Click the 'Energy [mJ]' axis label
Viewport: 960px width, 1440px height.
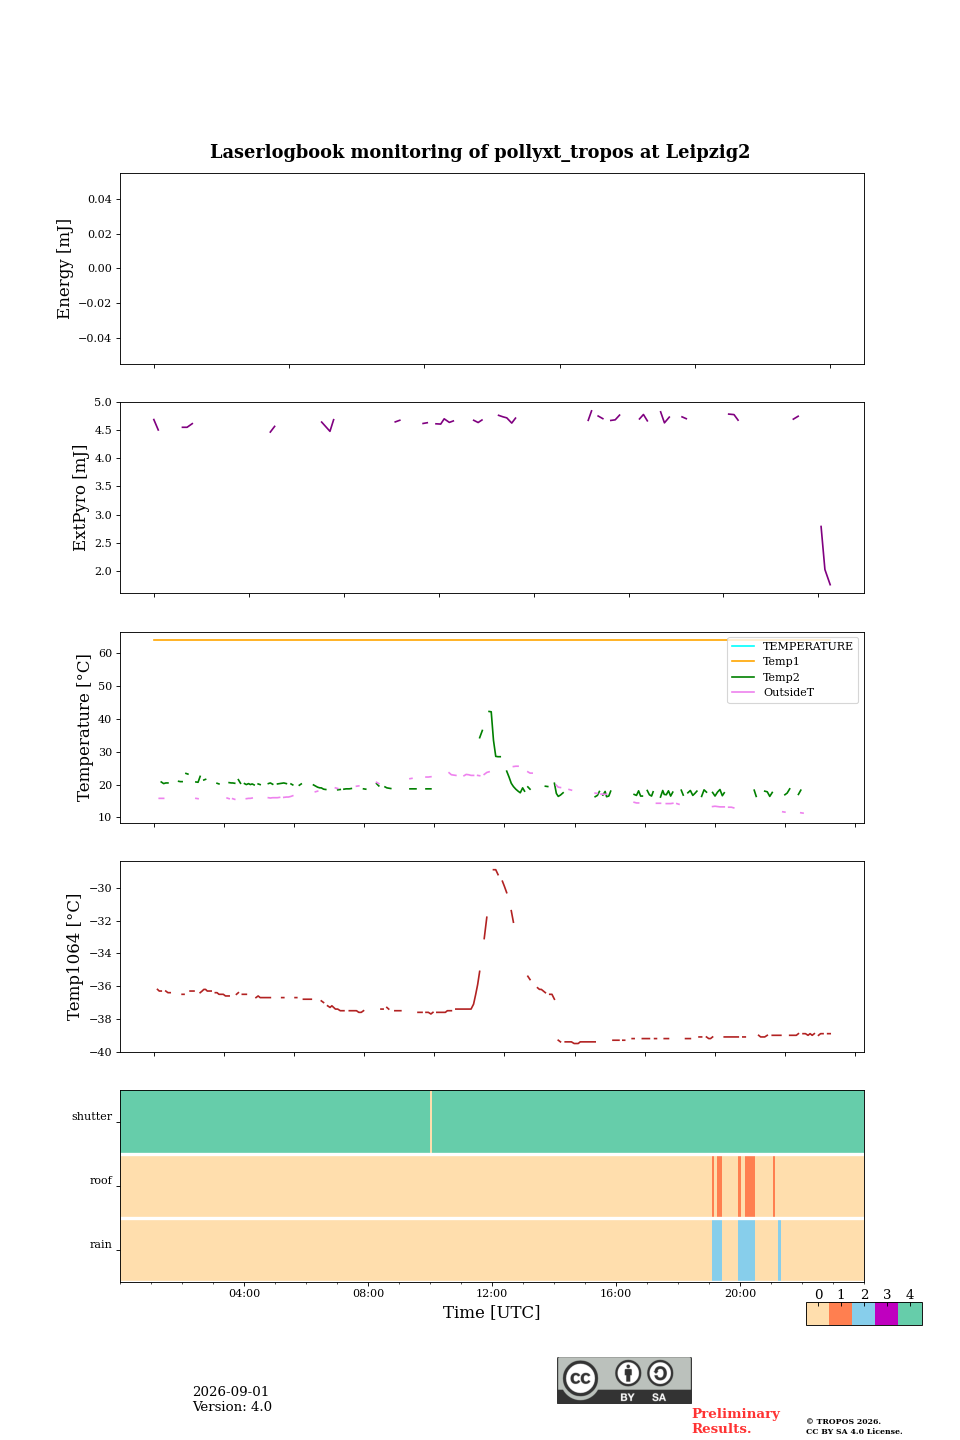tap(65, 269)
